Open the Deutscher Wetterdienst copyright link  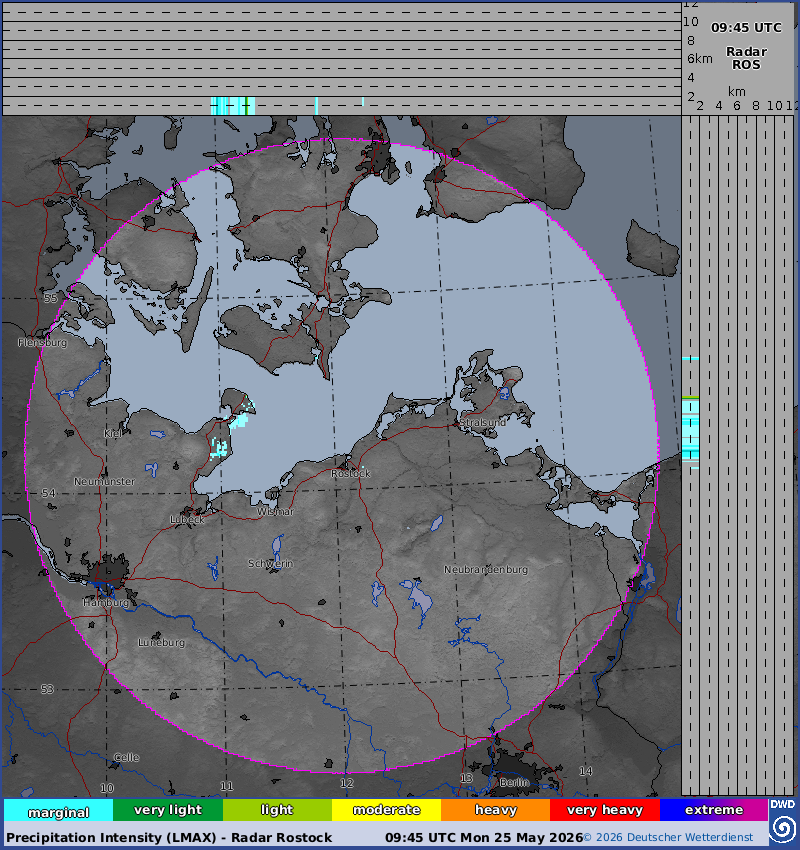point(668,838)
